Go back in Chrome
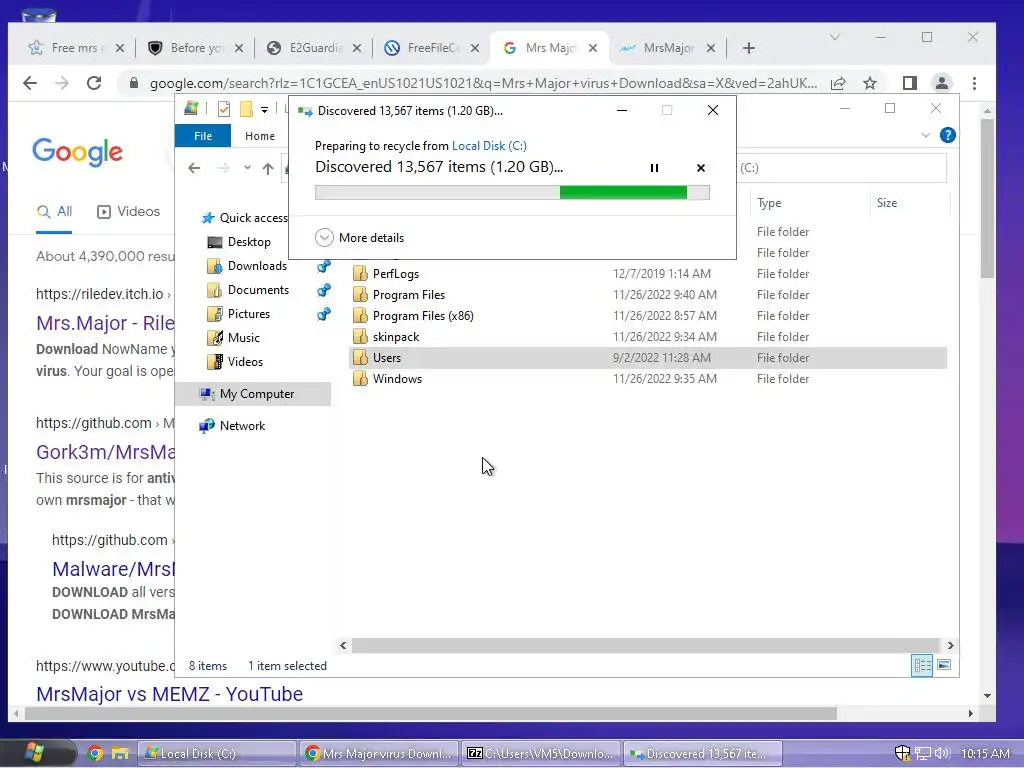The image size is (1024, 768). pos(30,83)
